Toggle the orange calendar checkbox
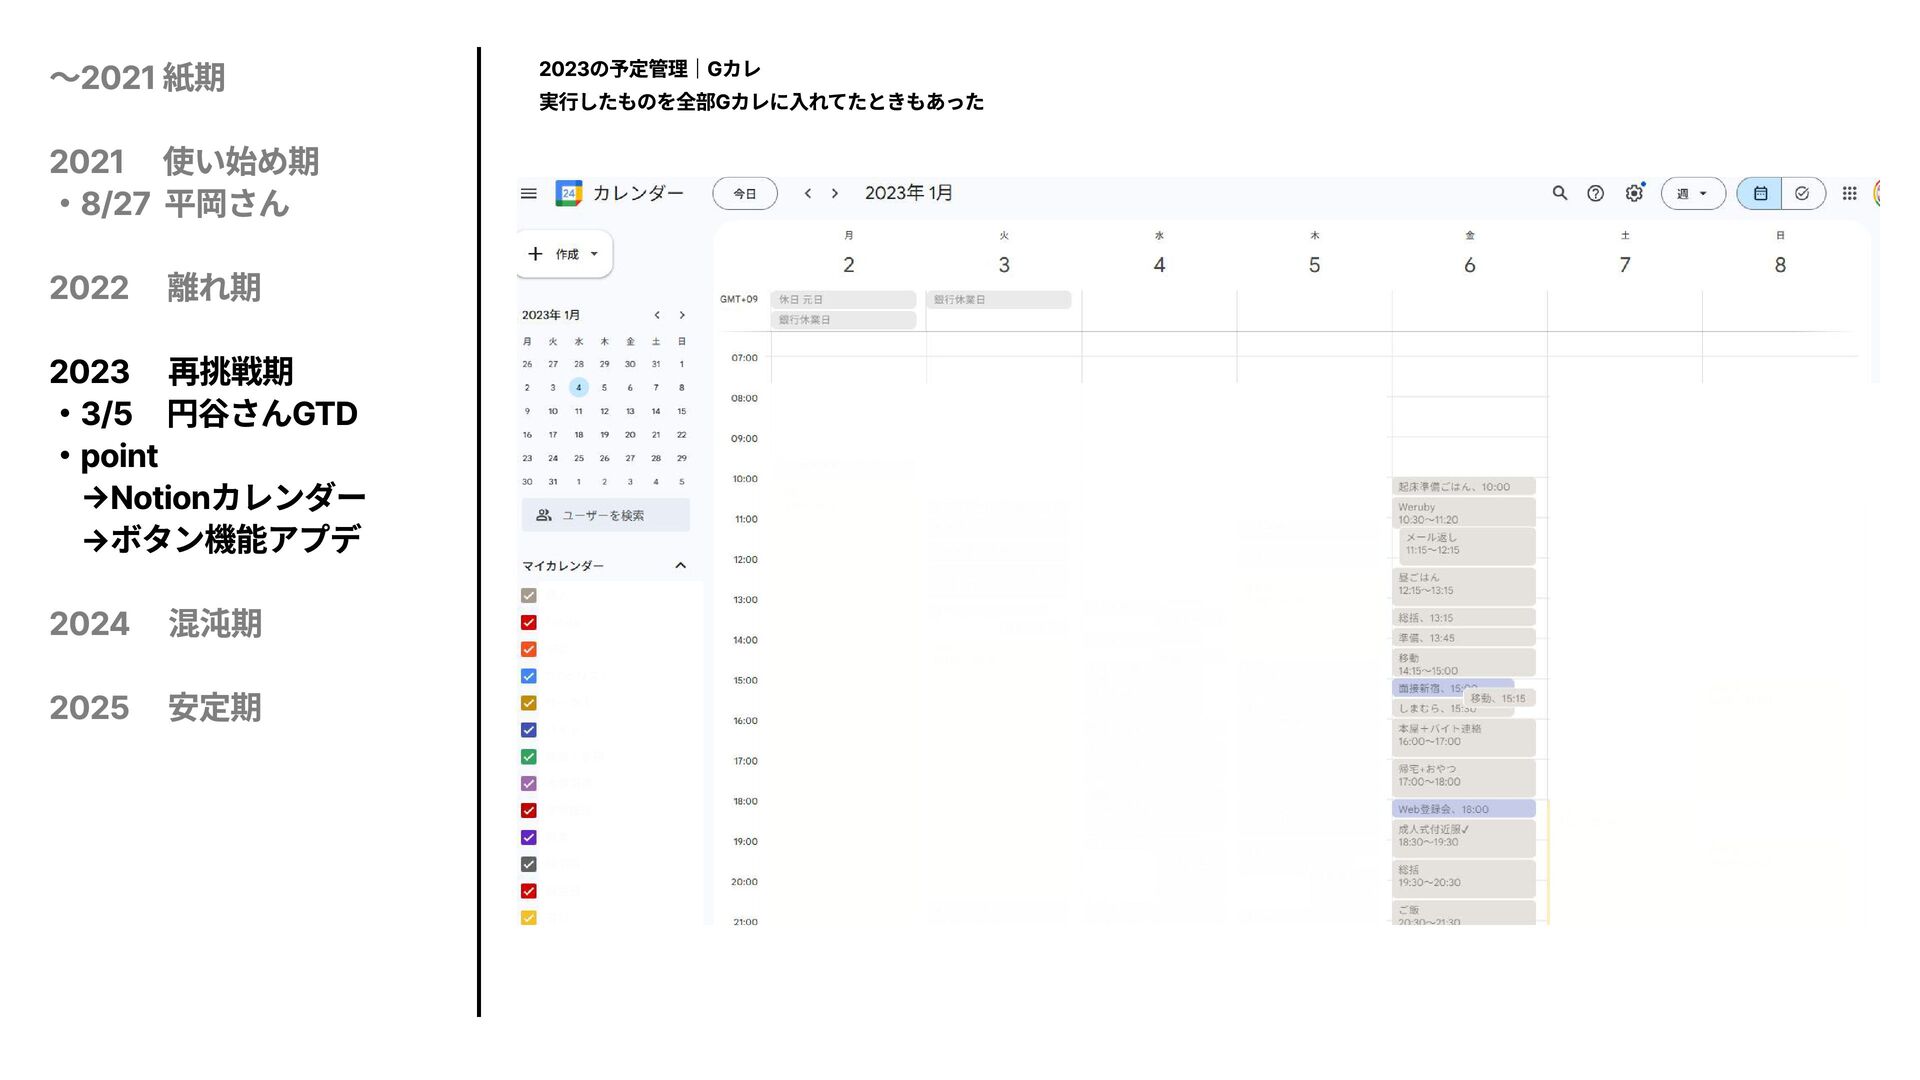Screen dimensions: 1920x1080 [529, 649]
